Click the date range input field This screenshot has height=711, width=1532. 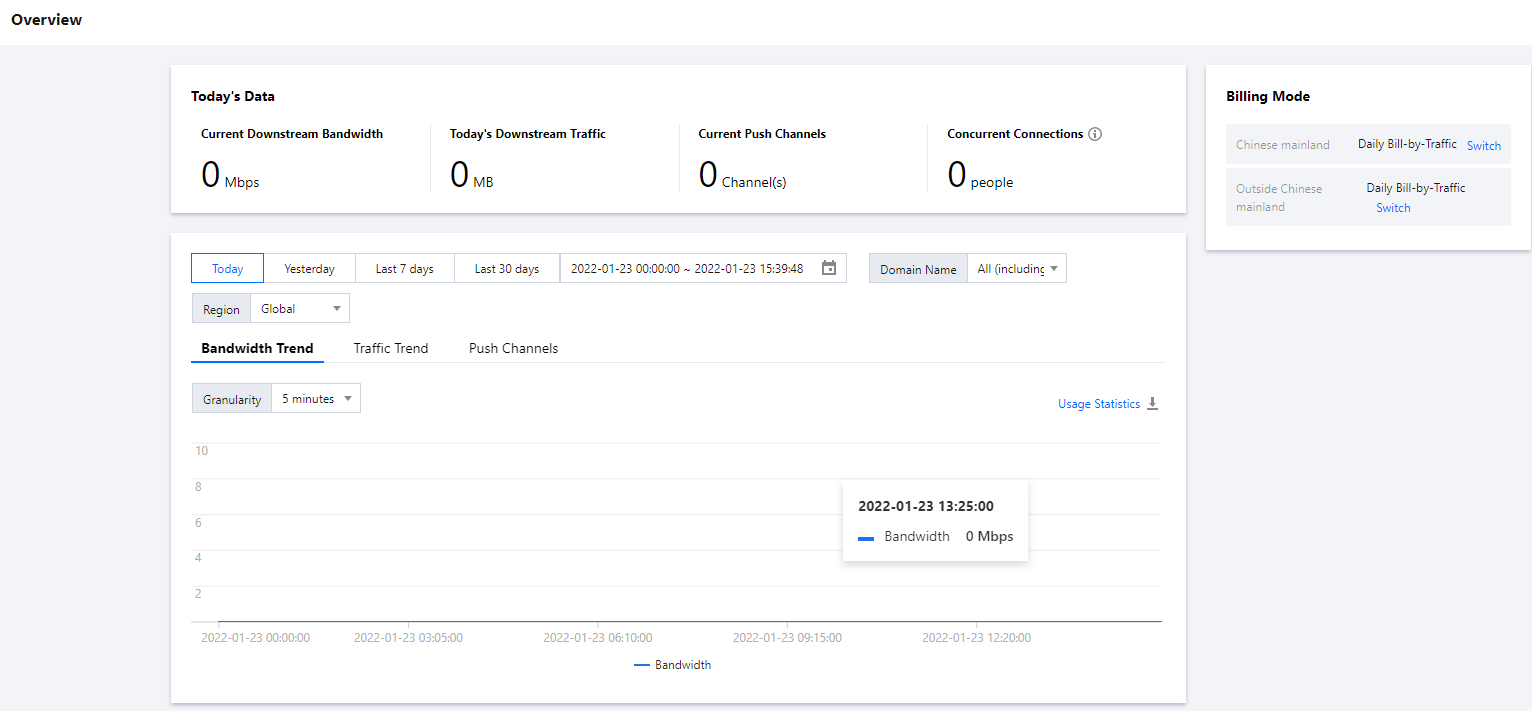pos(687,269)
